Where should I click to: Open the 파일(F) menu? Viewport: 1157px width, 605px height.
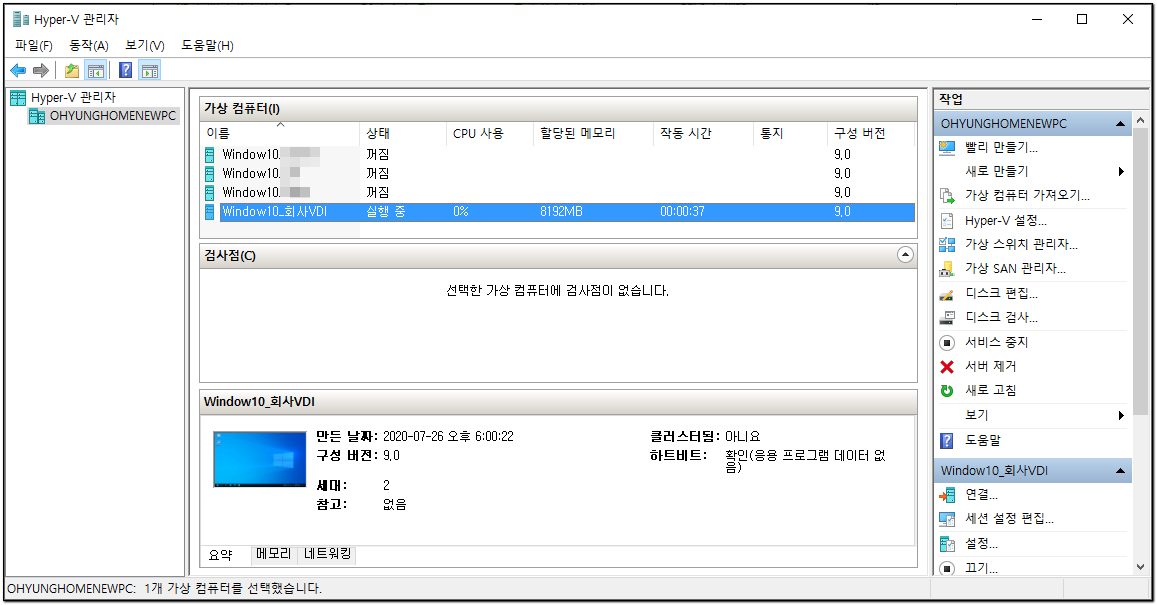pos(34,46)
